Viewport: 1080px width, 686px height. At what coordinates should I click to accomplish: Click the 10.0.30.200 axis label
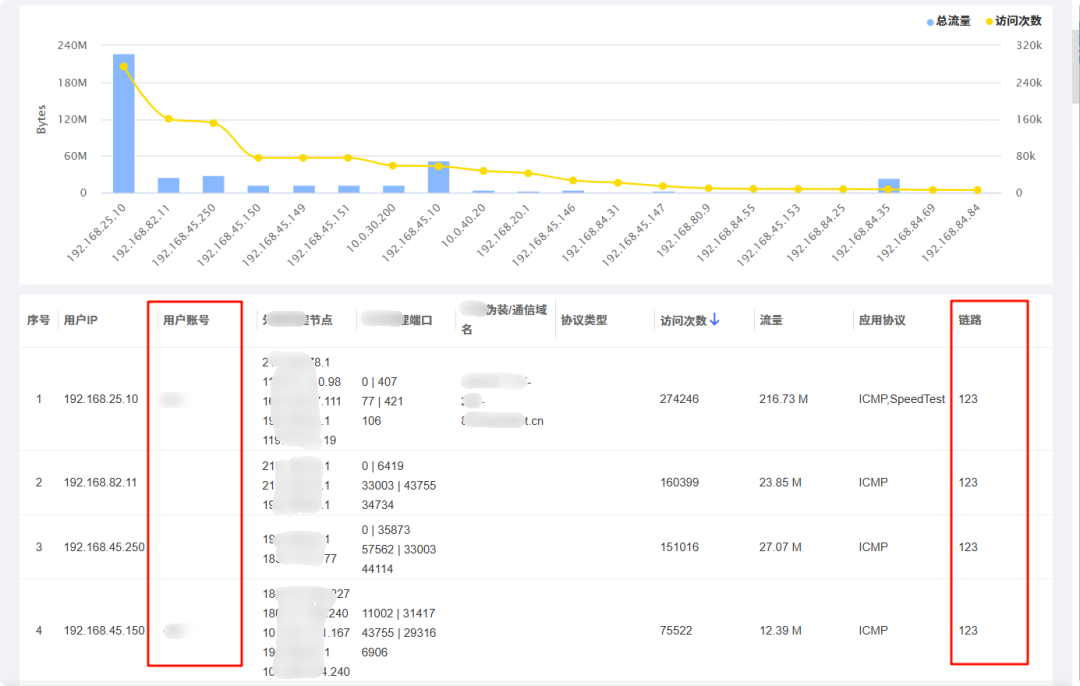tap(371, 228)
